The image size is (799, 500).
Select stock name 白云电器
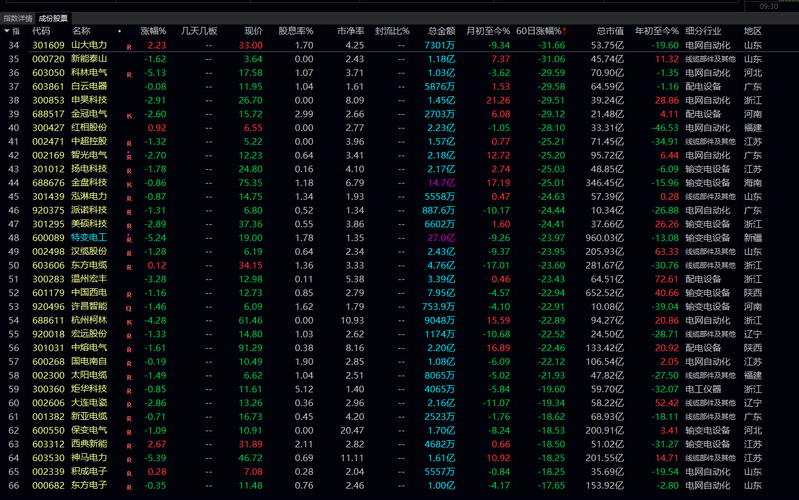[89, 86]
